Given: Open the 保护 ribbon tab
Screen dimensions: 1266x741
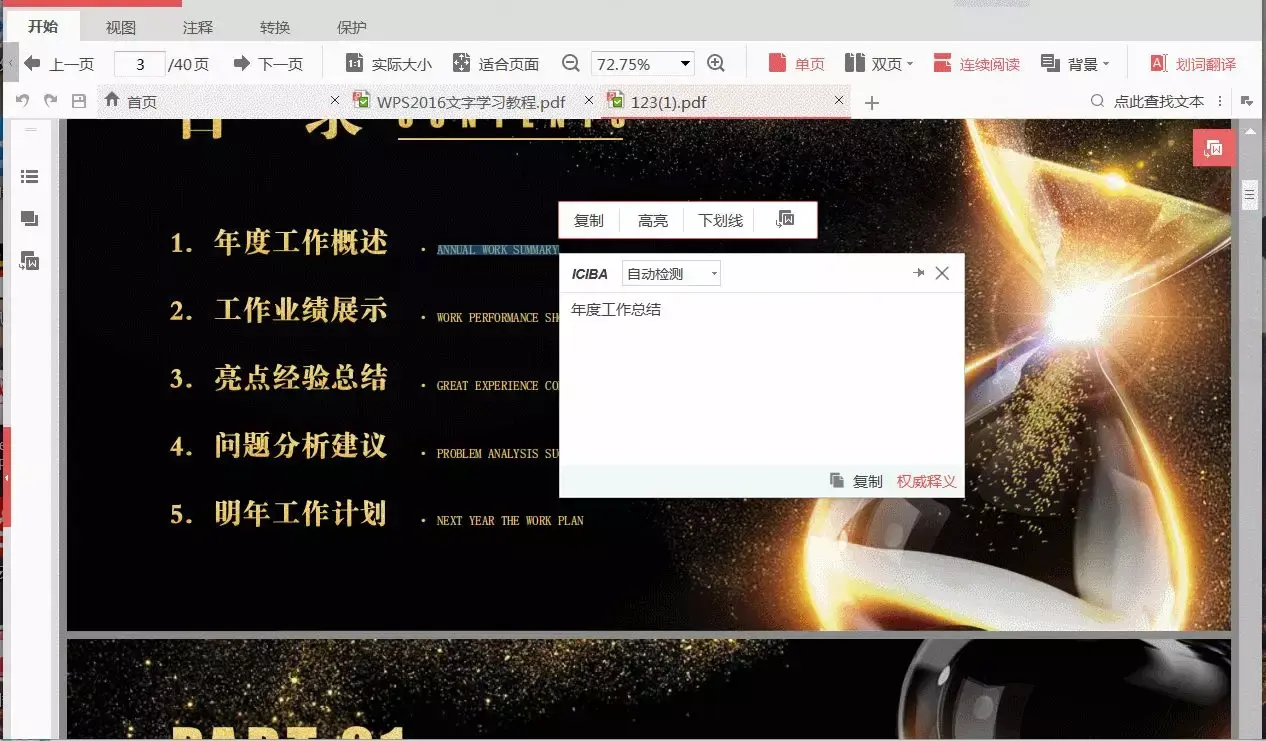Looking at the screenshot, I should [352, 28].
